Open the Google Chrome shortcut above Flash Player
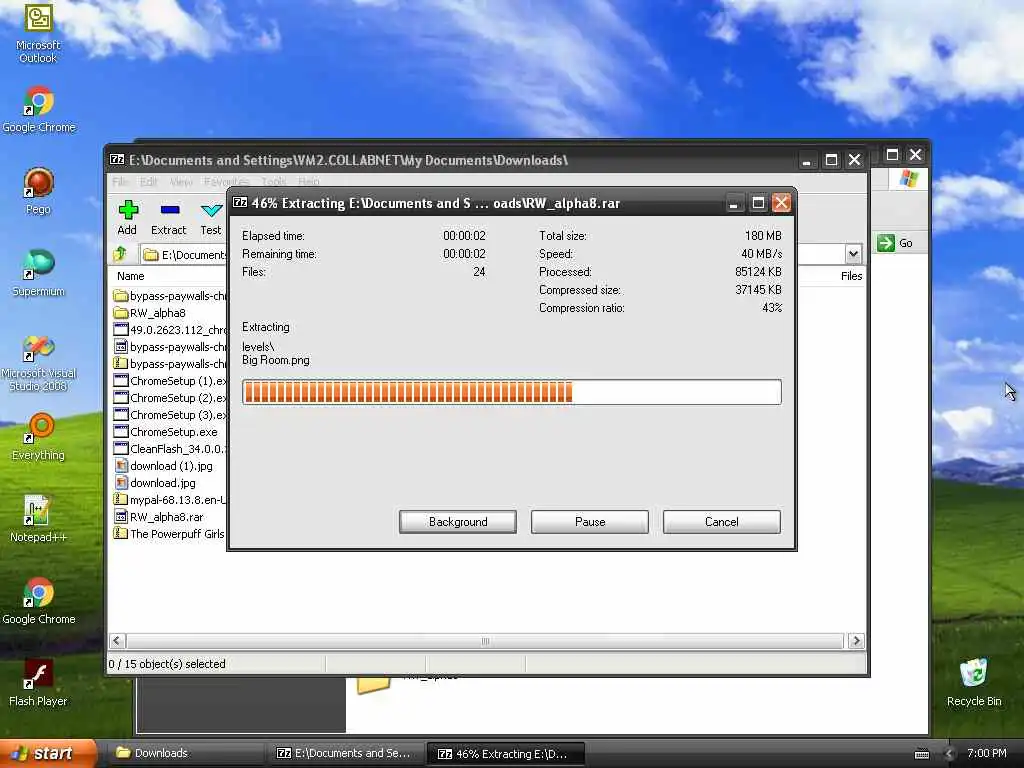Screen dimensions: 1024x768 pos(39,601)
